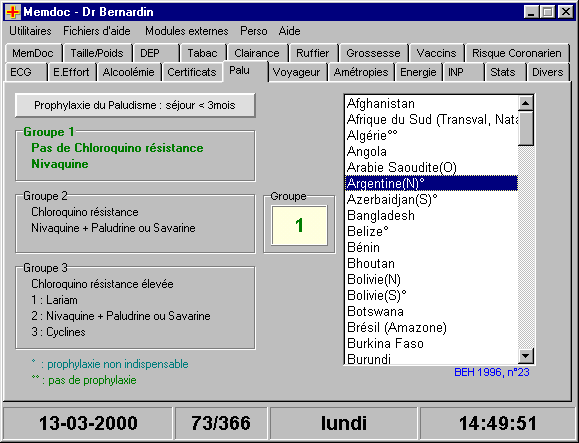This screenshot has width=579, height=443.
Task: Select Algérie°° in the list
Action: 431,135
